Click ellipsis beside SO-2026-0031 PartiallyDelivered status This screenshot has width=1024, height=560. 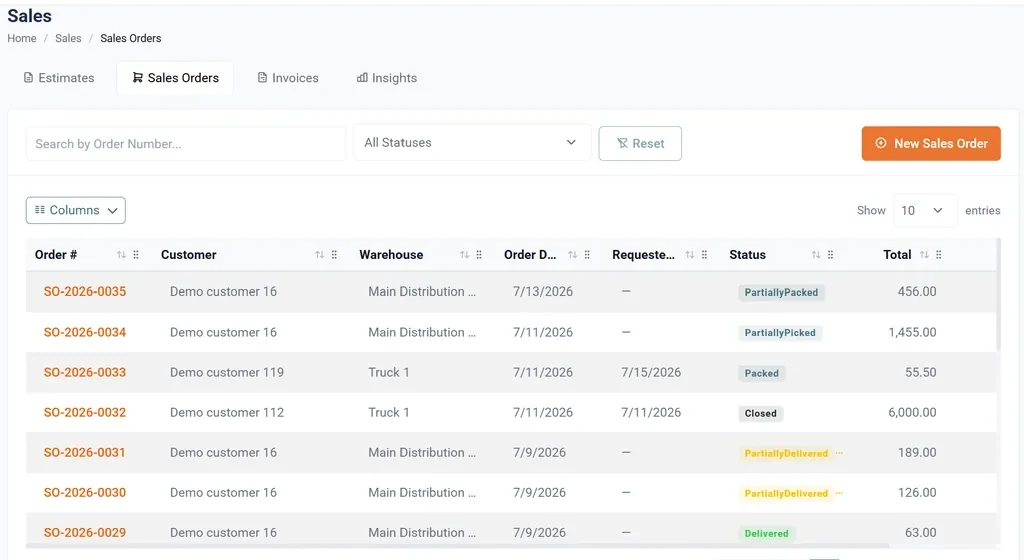[839, 453]
